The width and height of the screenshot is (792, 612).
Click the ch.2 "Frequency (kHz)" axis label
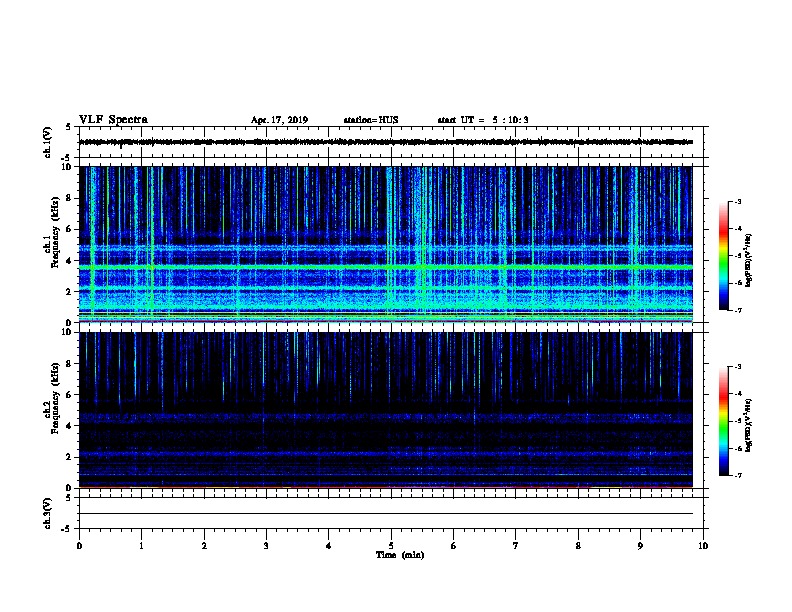(x=55, y=398)
